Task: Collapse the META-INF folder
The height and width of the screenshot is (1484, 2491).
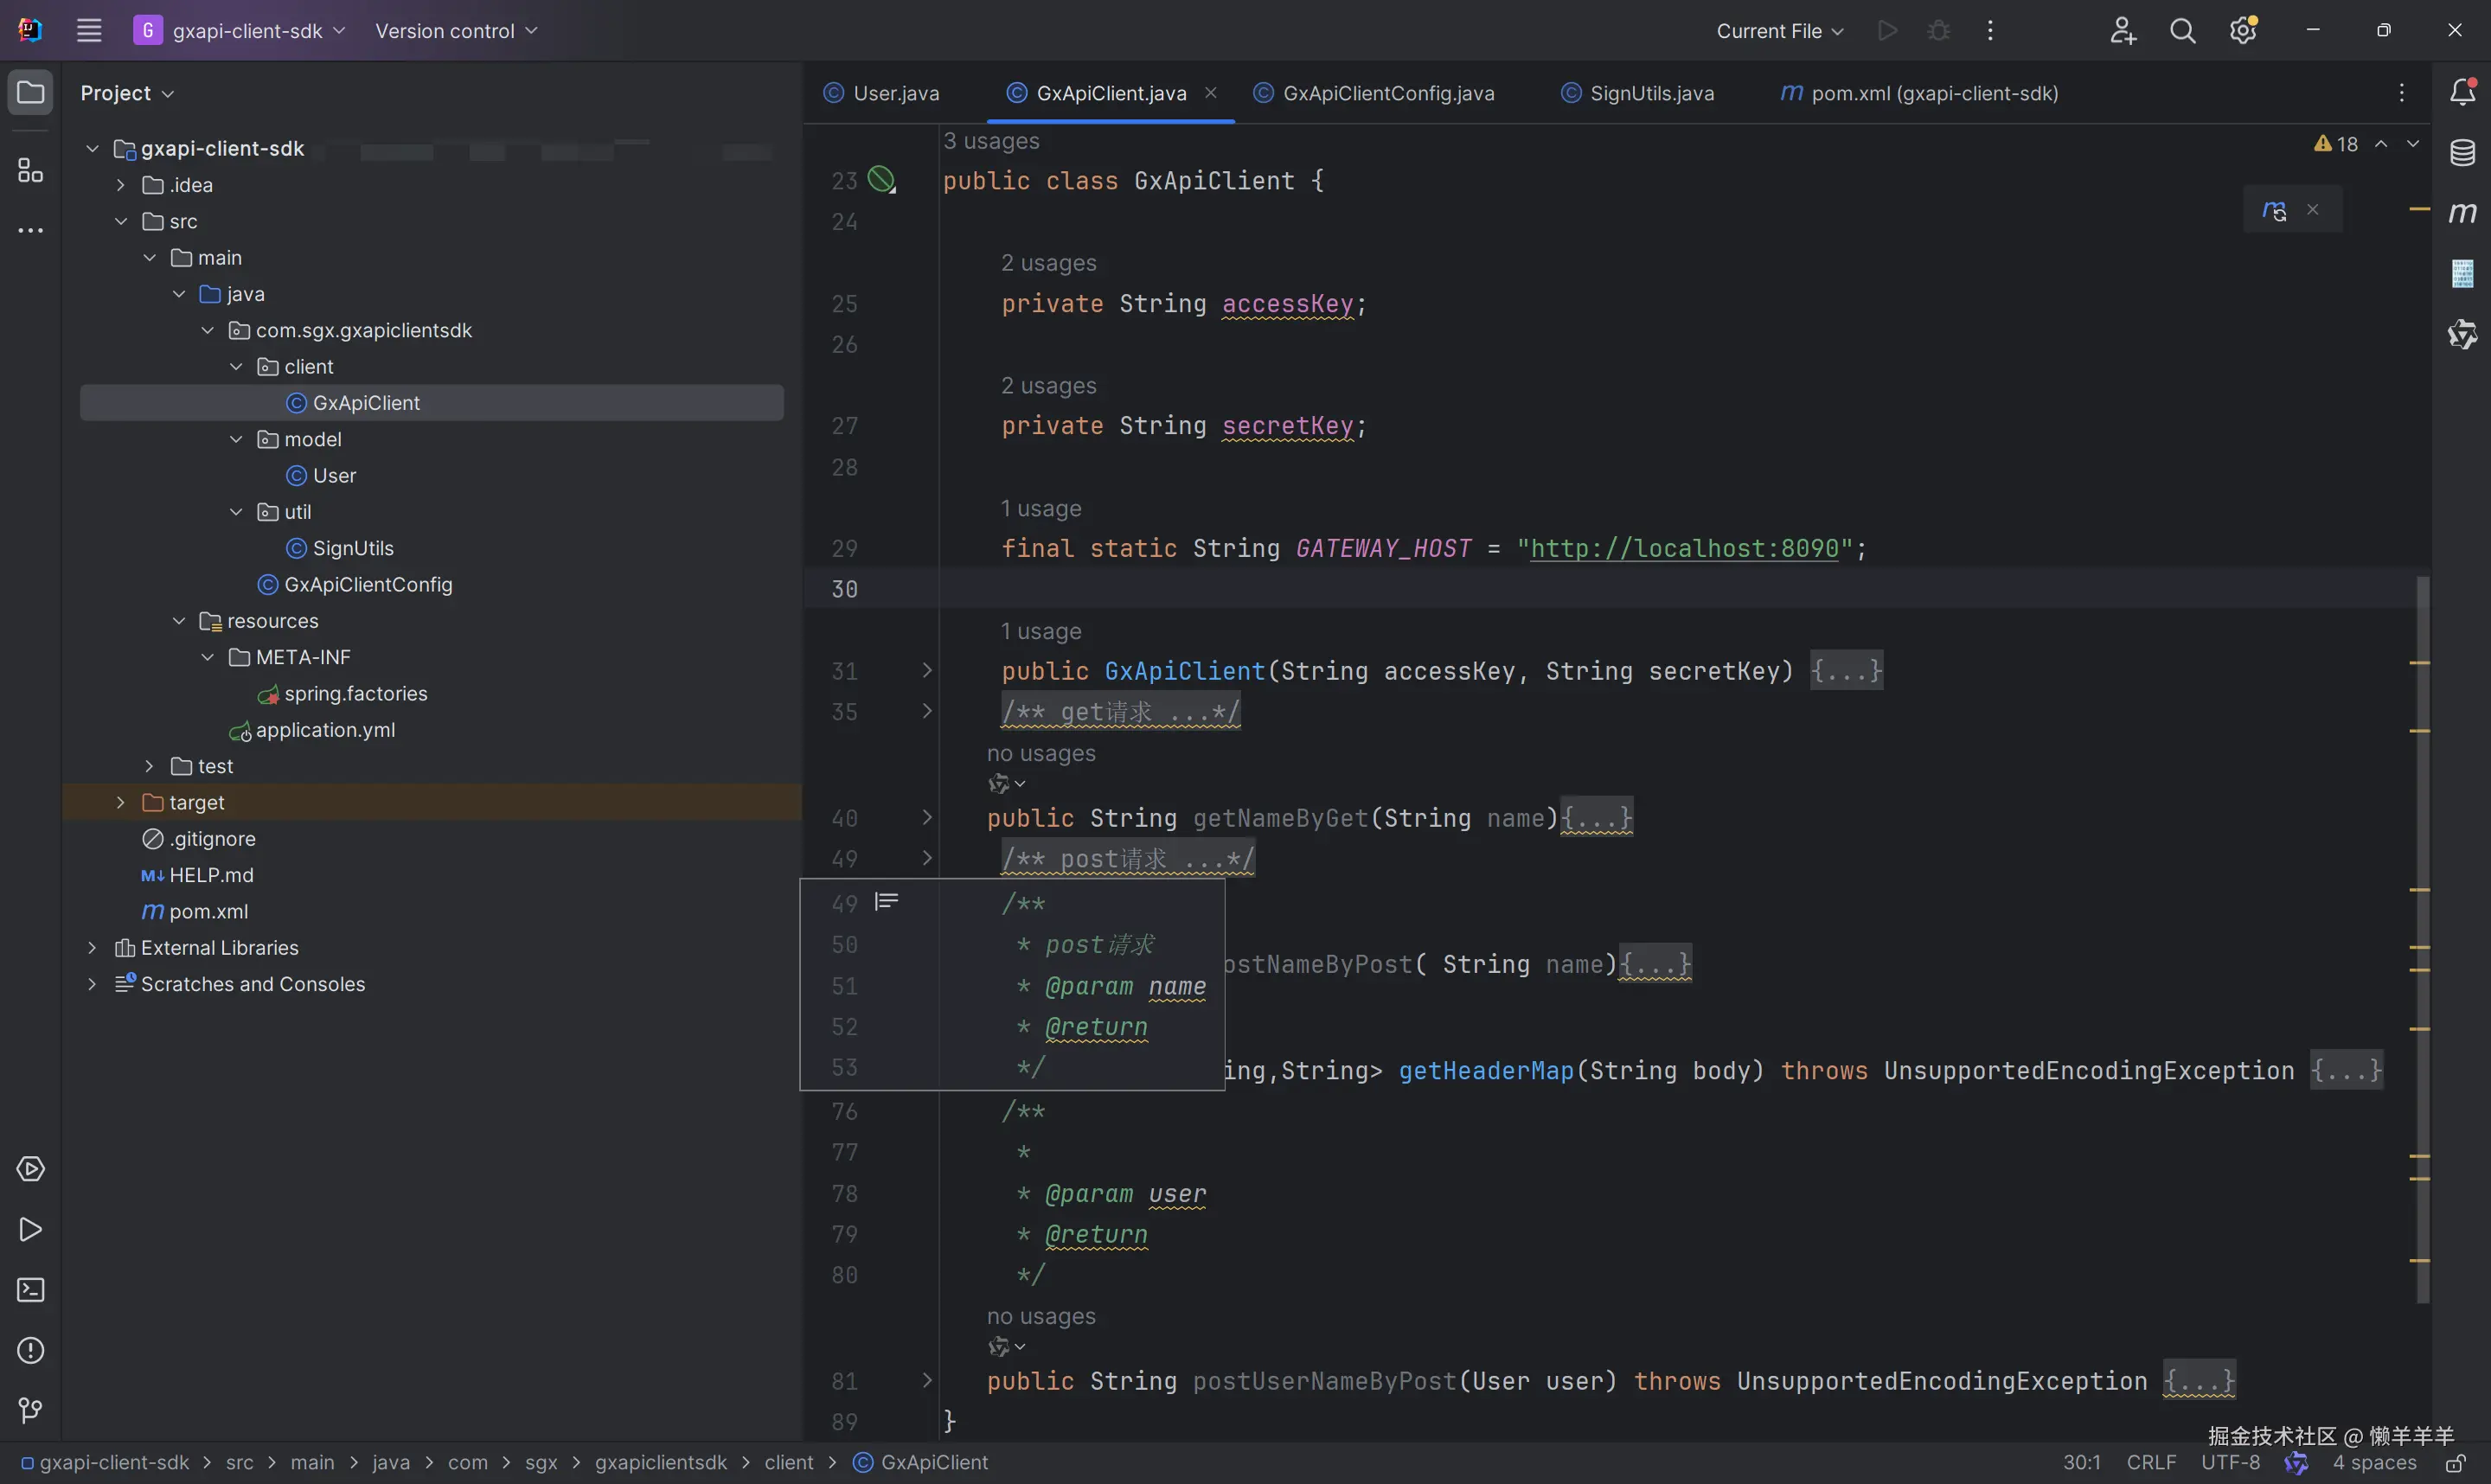Action: tap(208, 657)
